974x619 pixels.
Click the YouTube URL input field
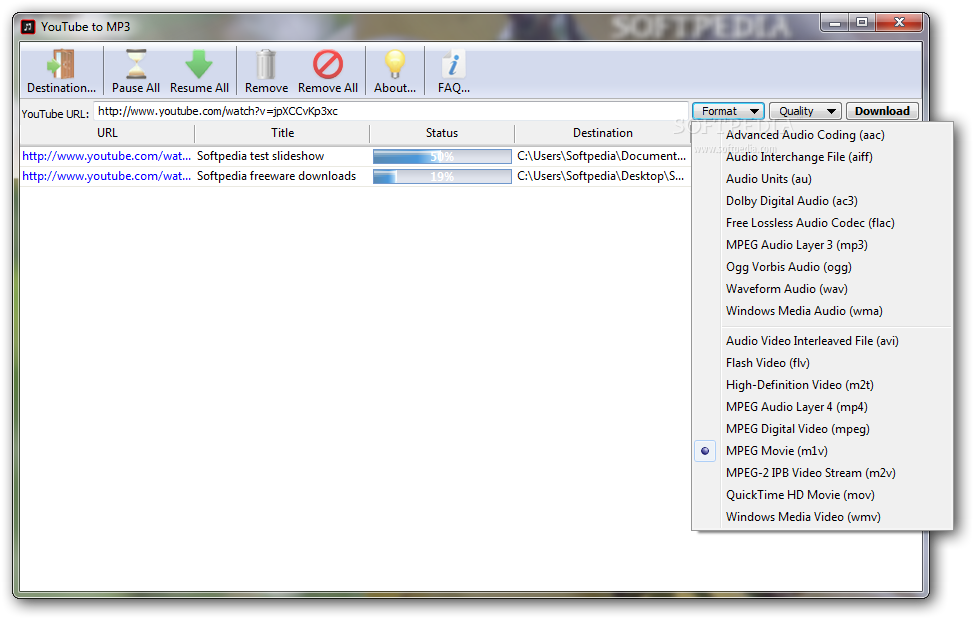click(x=391, y=111)
